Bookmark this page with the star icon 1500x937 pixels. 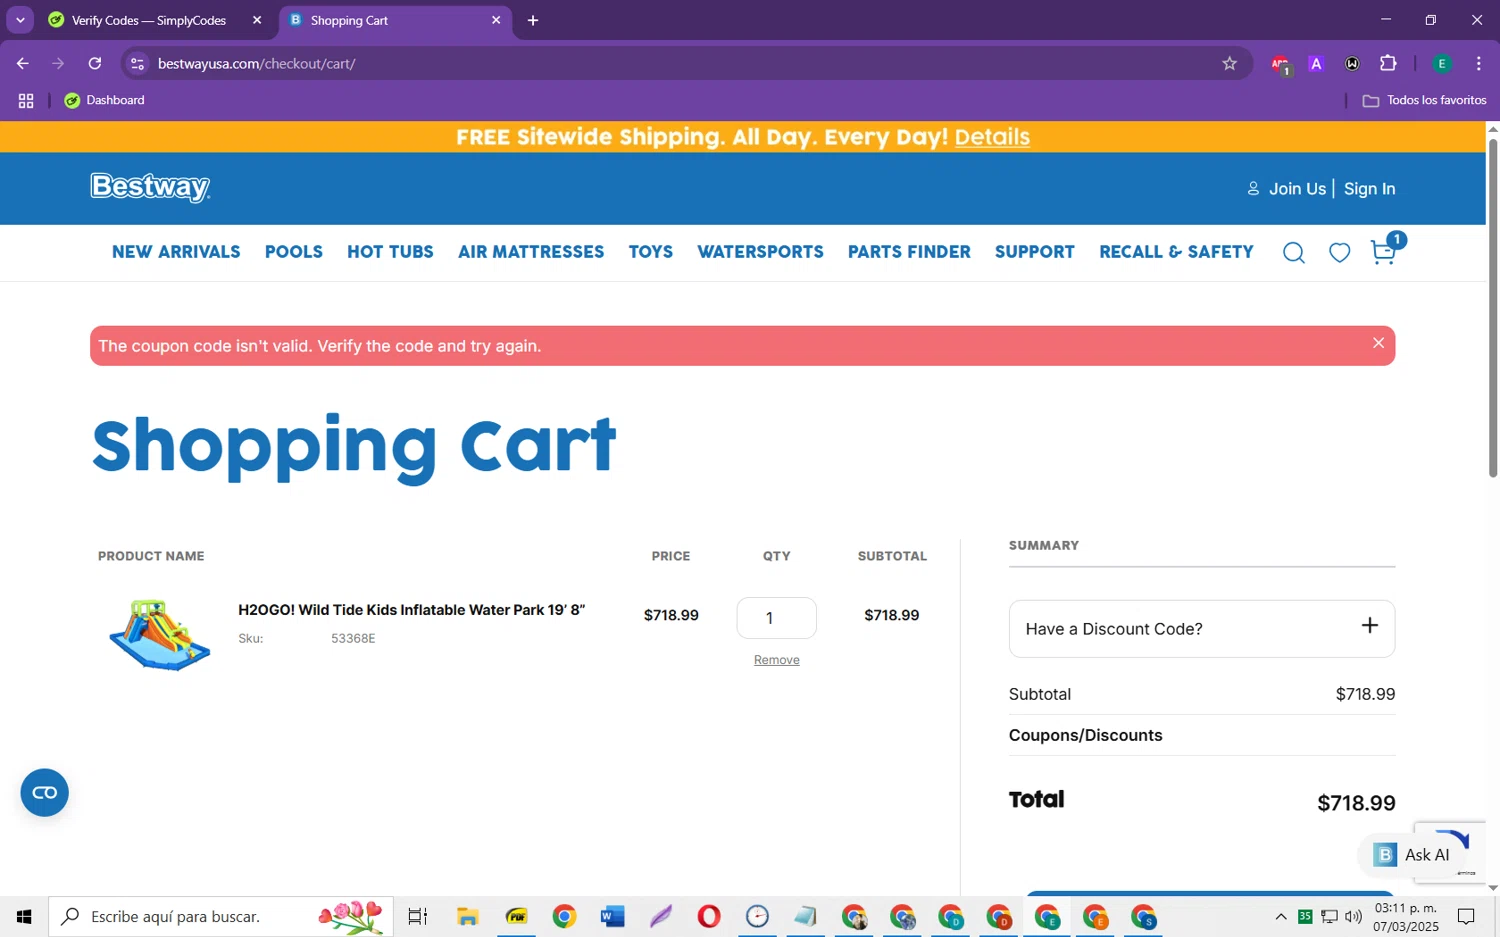1230,64
